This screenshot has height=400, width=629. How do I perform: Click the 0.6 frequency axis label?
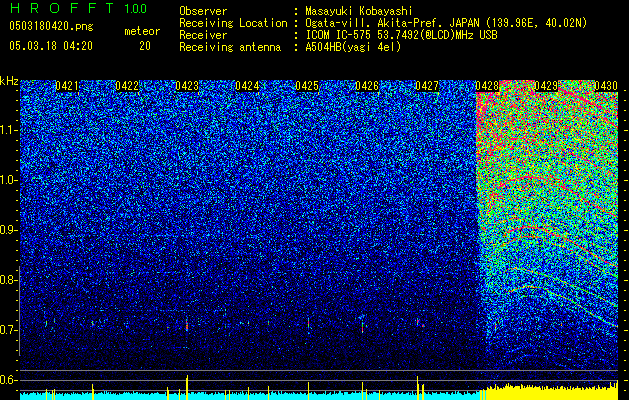pyautogui.click(x=9, y=380)
